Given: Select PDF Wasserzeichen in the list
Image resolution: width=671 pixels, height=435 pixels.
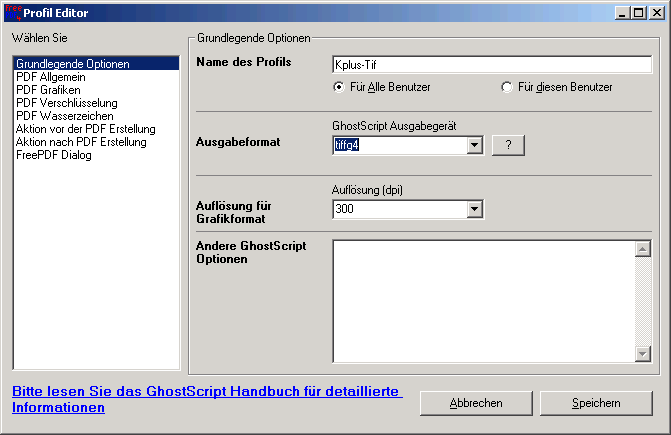Looking at the screenshot, I should (x=64, y=116).
